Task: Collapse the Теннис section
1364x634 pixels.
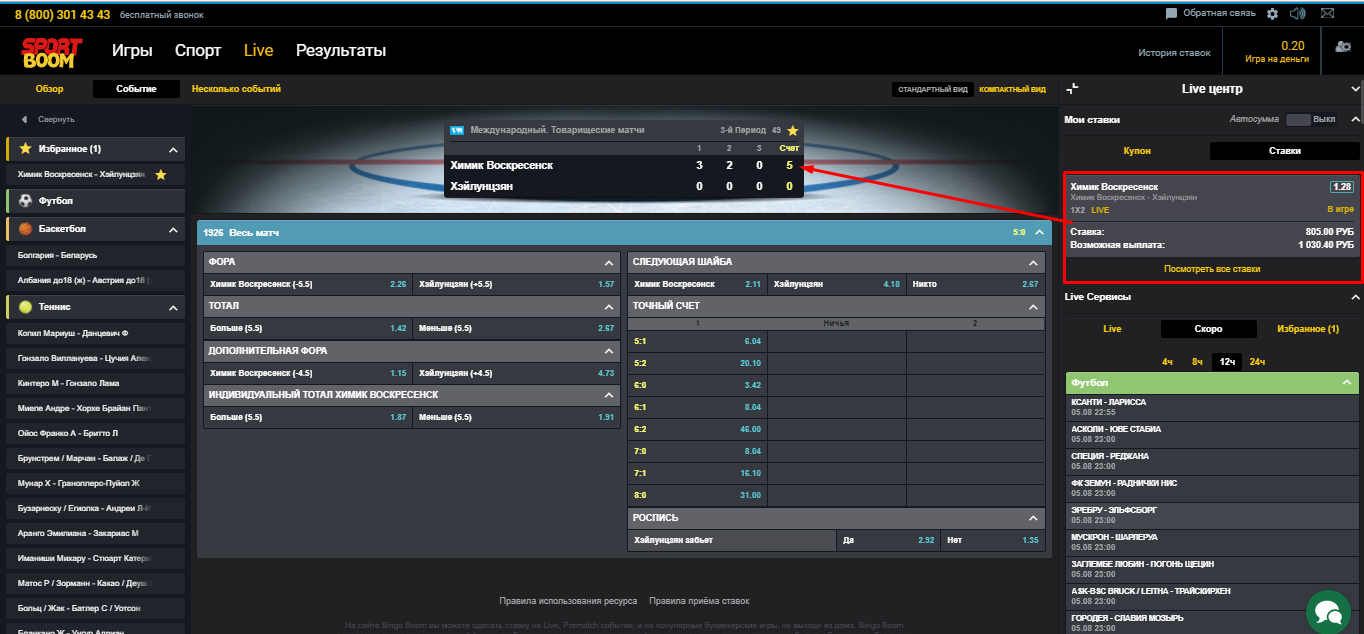Action: [173, 308]
